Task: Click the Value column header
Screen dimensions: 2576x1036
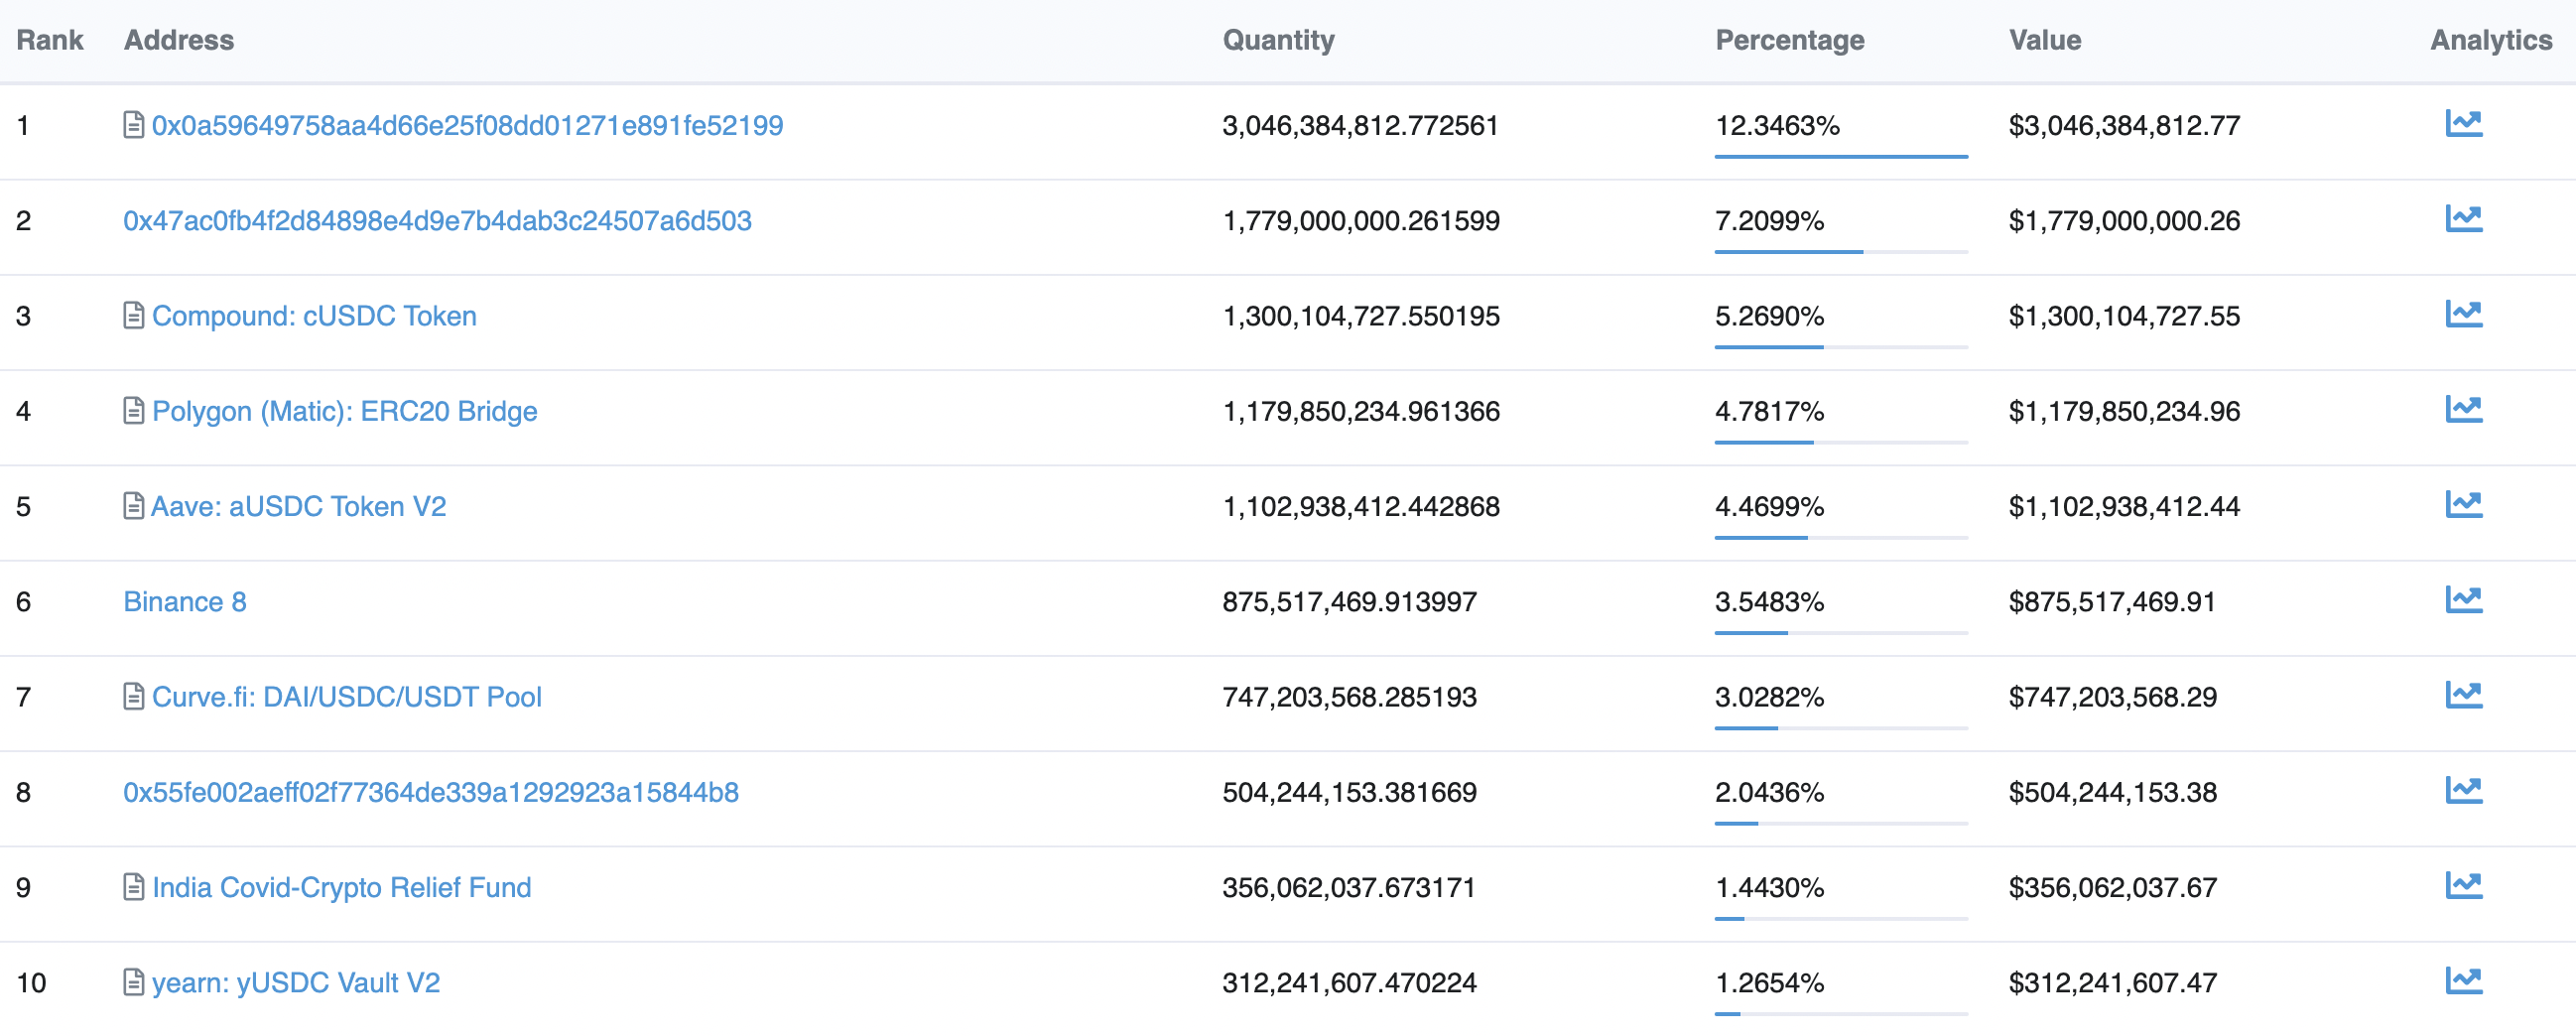Action: click(x=2045, y=40)
